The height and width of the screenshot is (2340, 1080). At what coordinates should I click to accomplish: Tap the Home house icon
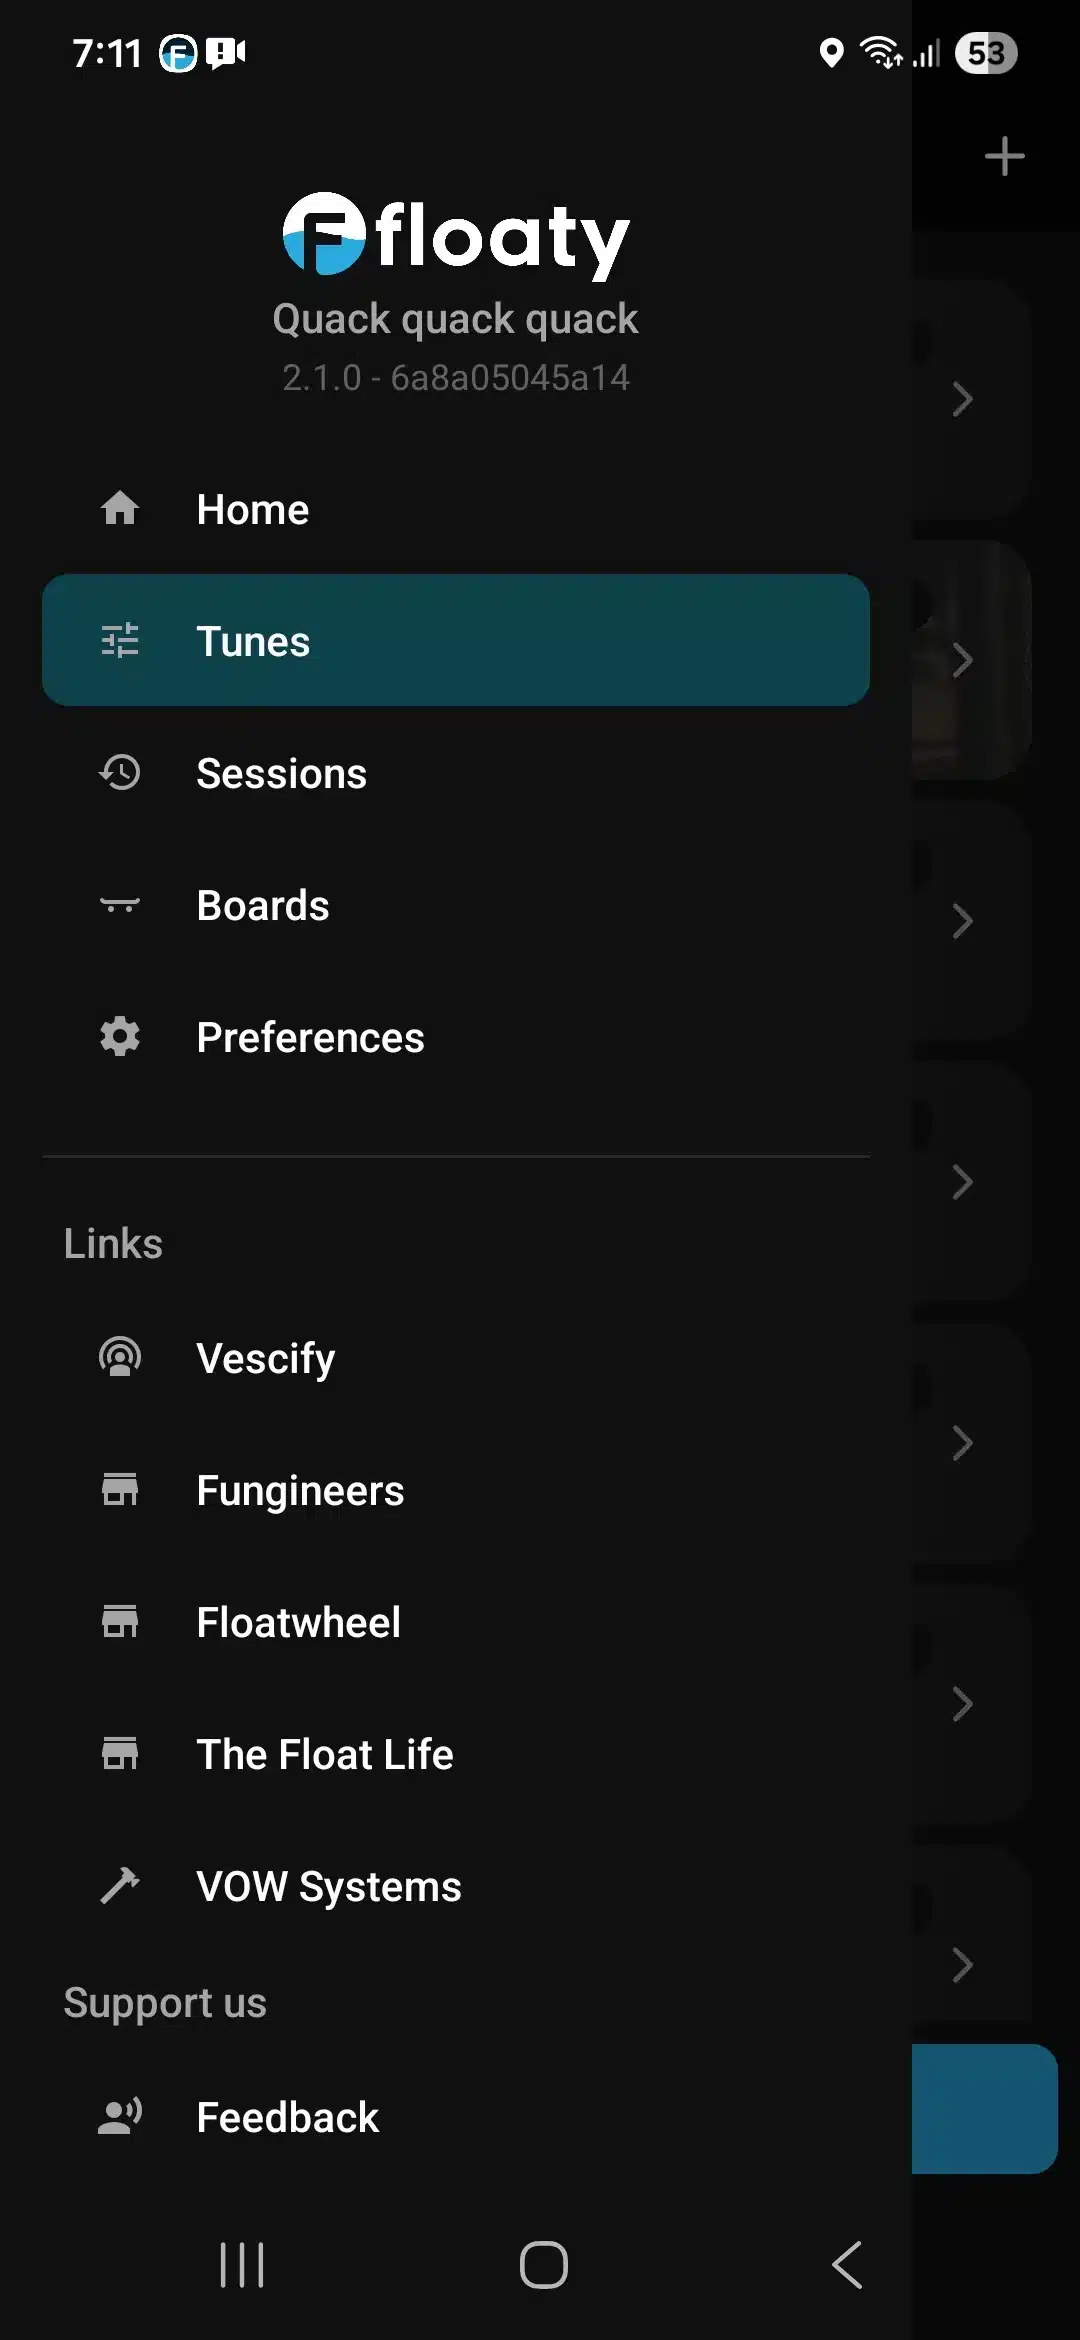(x=120, y=509)
